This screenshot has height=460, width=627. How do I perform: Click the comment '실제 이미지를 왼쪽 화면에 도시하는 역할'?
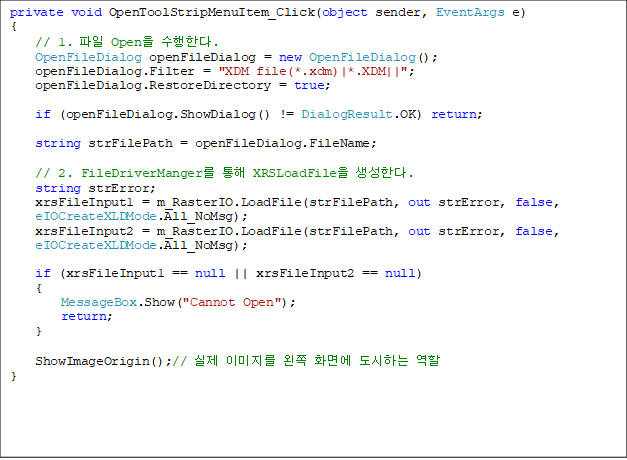pos(316,361)
